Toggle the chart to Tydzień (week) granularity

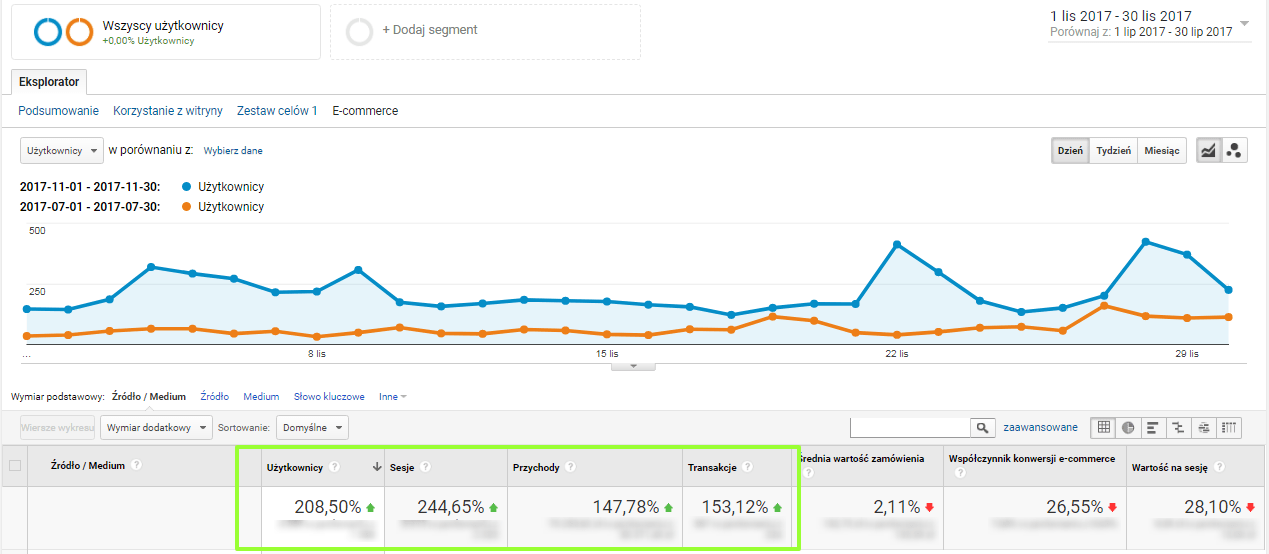(1113, 151)
